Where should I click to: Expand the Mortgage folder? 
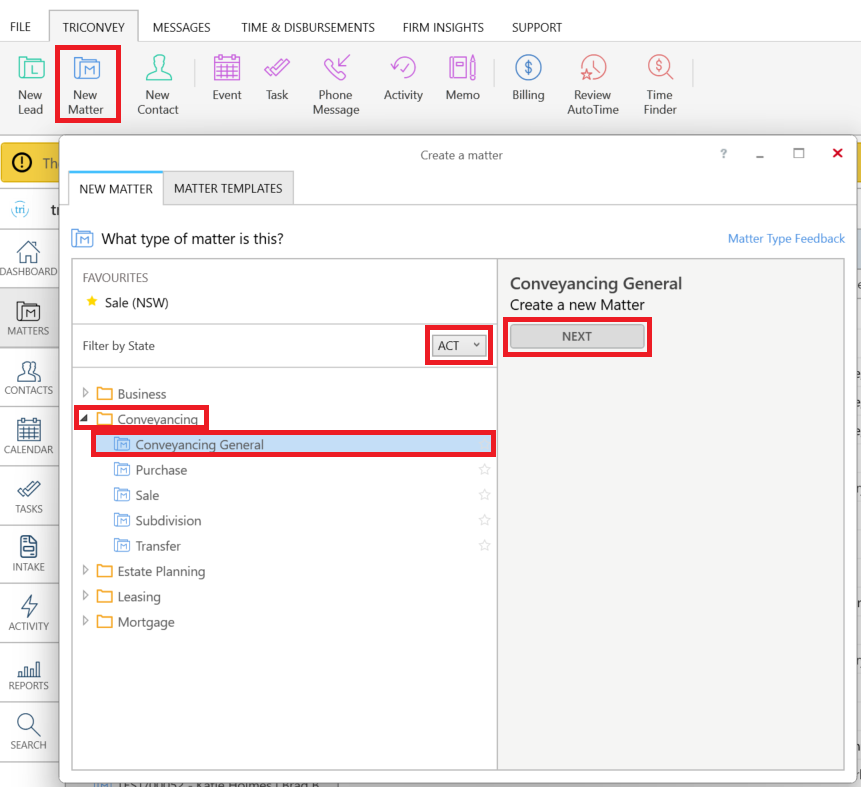(x=86, y=621)
